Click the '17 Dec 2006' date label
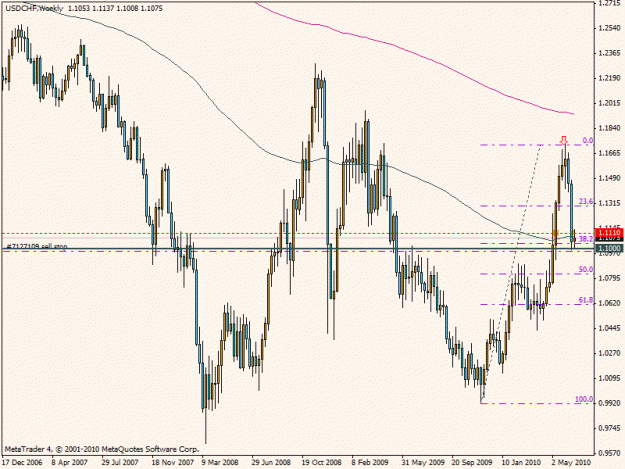Screen dimensions: 625x469 (x=22, y=462)
